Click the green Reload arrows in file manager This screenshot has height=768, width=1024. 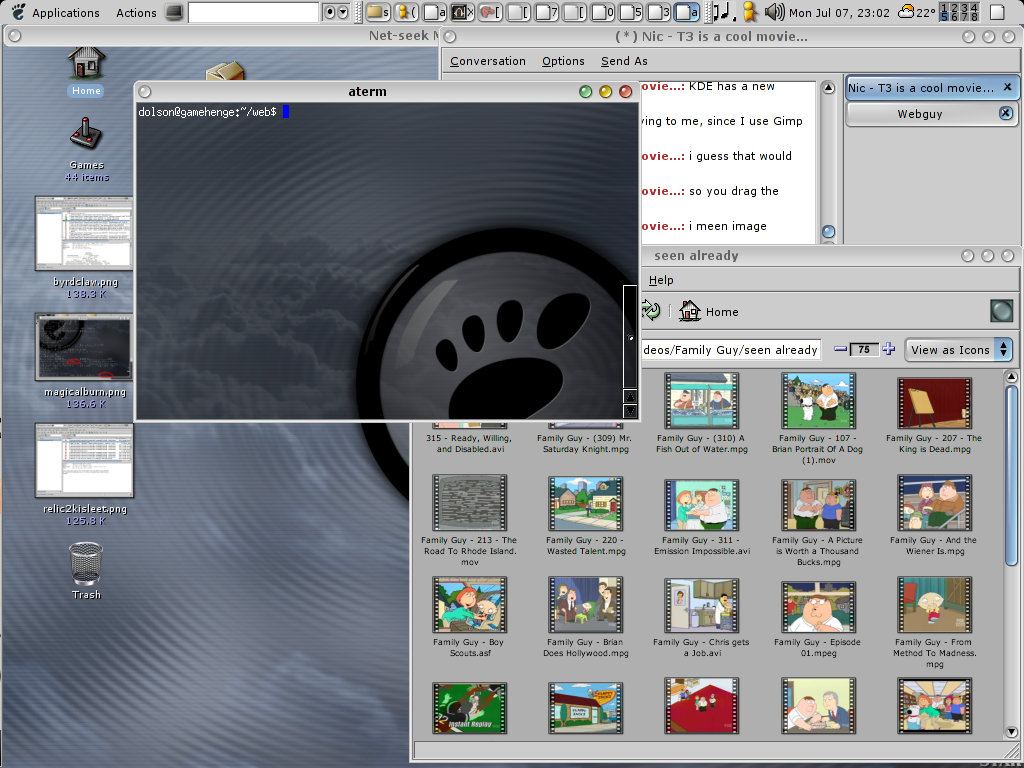pos(650,310)
